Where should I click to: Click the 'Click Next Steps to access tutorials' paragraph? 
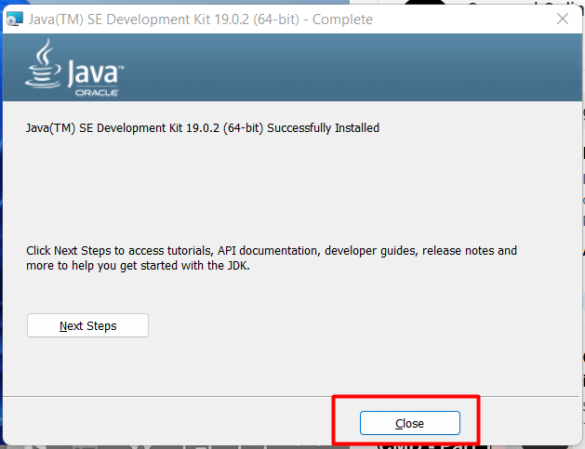(271, 258)
